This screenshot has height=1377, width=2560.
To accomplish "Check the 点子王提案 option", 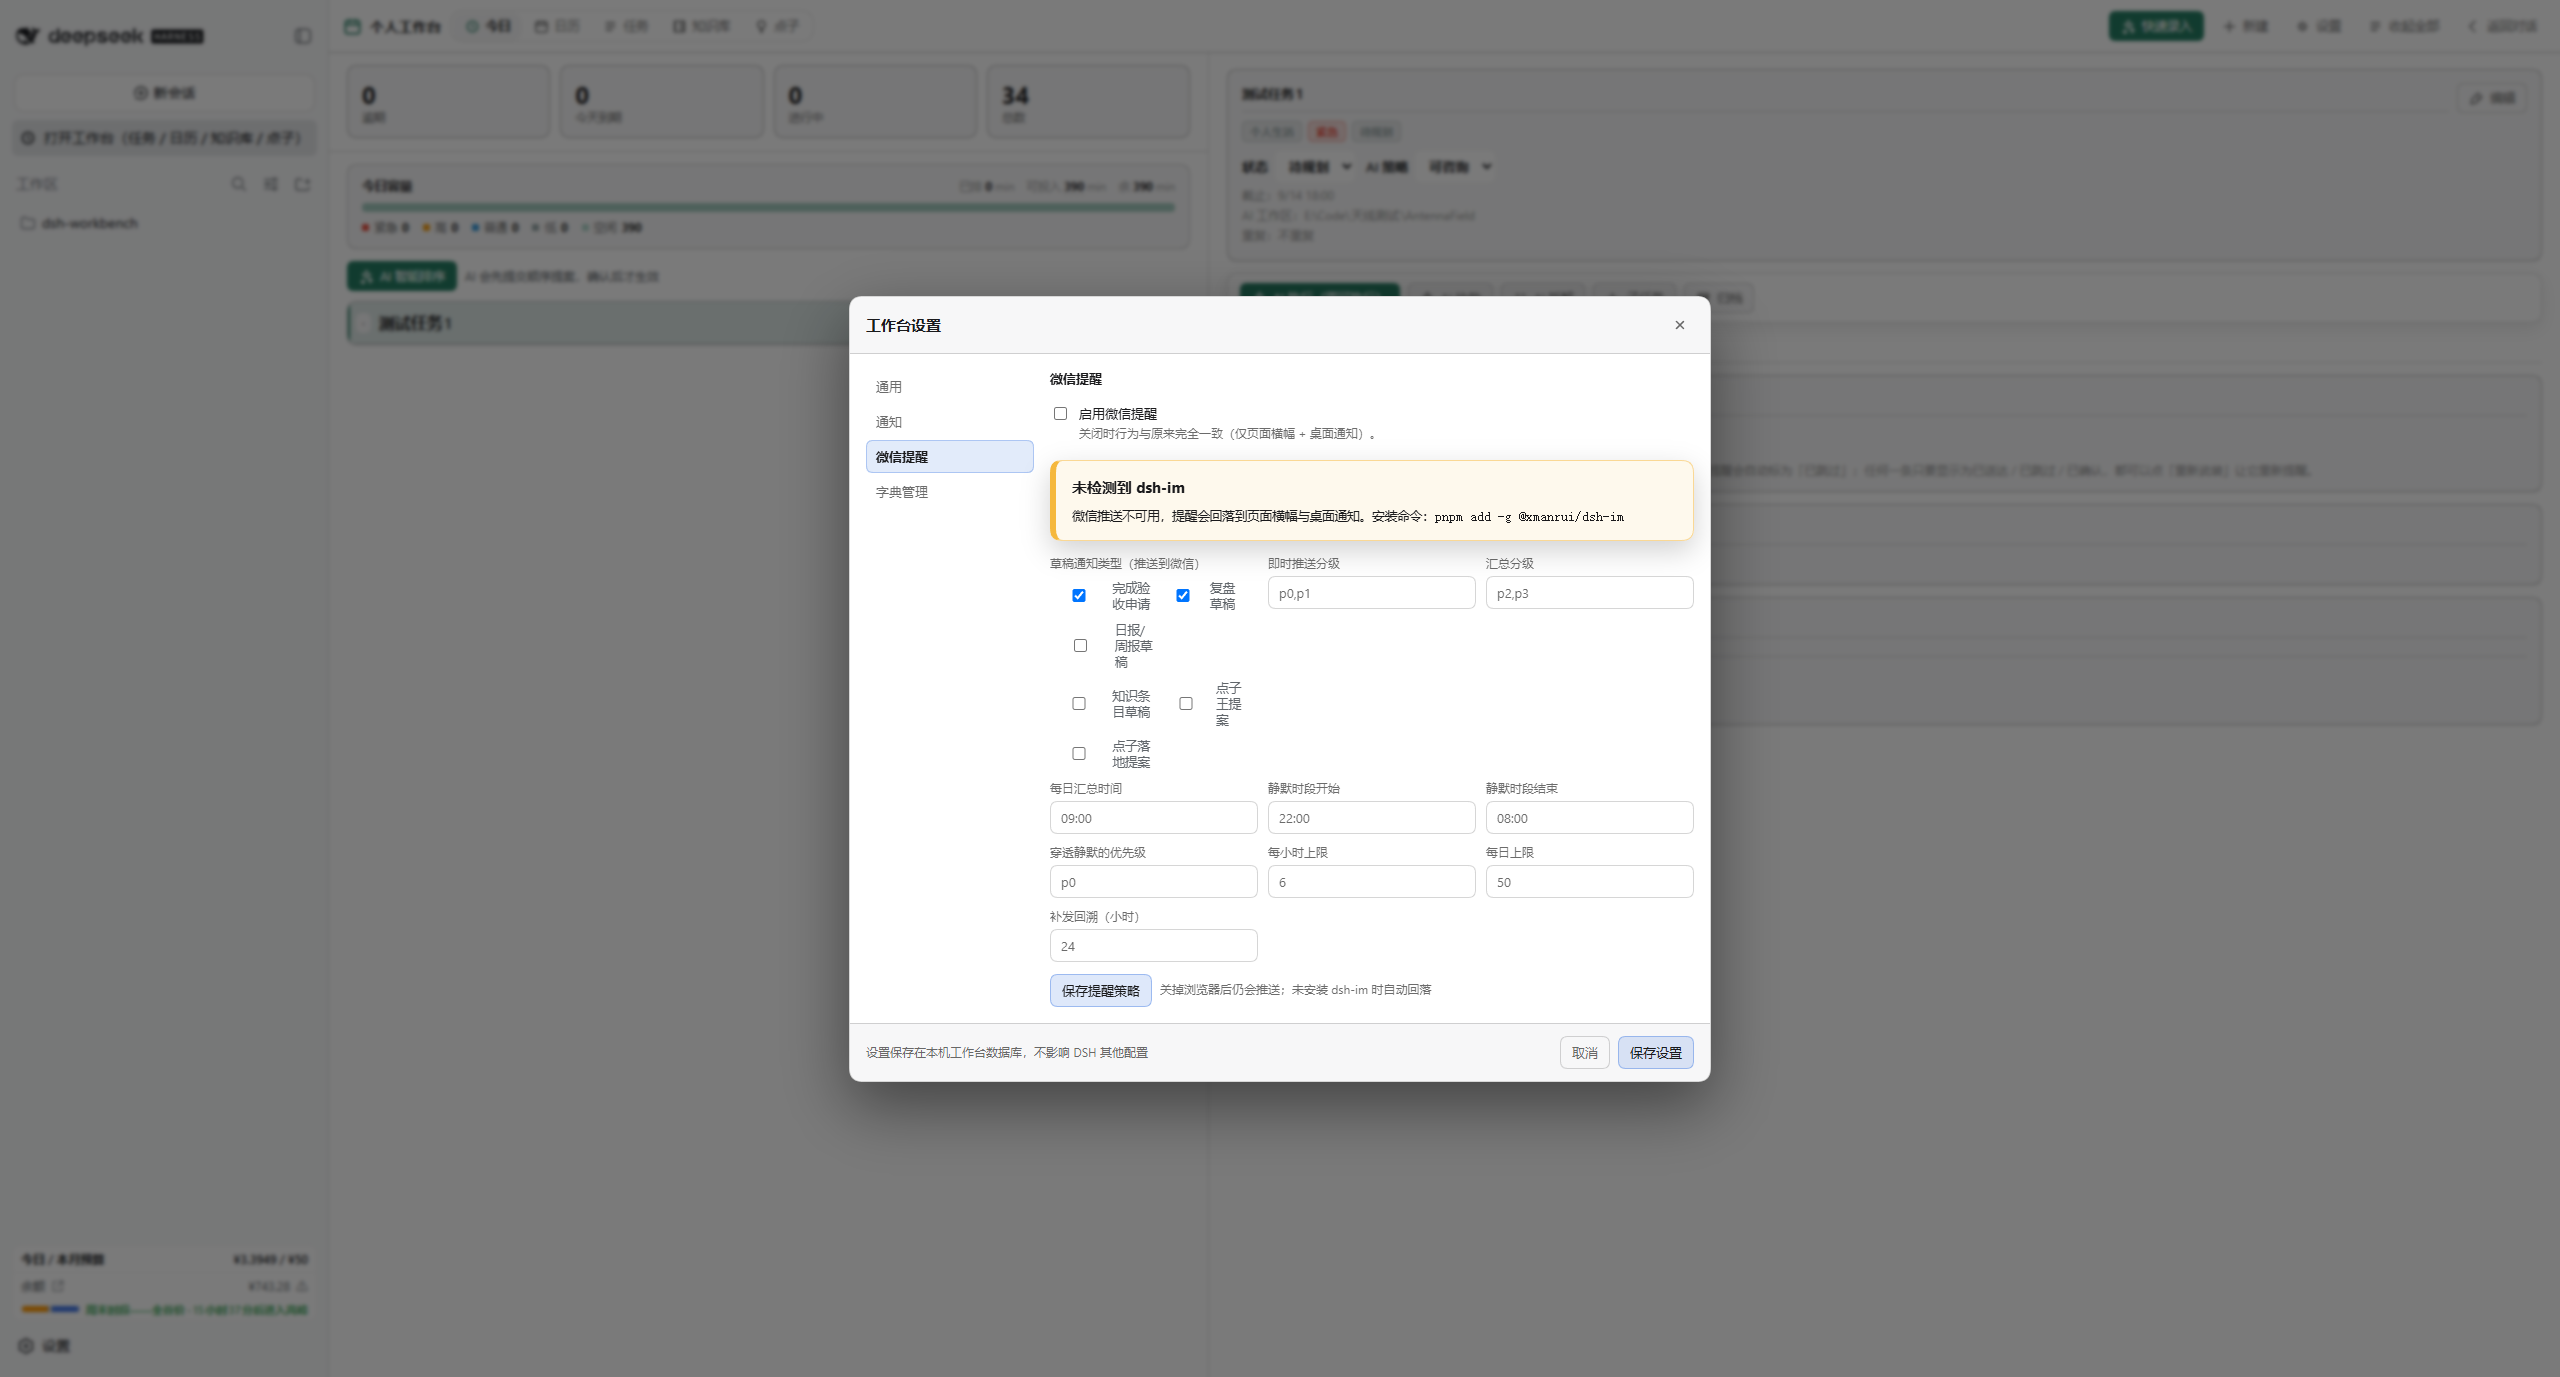I will pyautogui.click(x=1186, y=704).
